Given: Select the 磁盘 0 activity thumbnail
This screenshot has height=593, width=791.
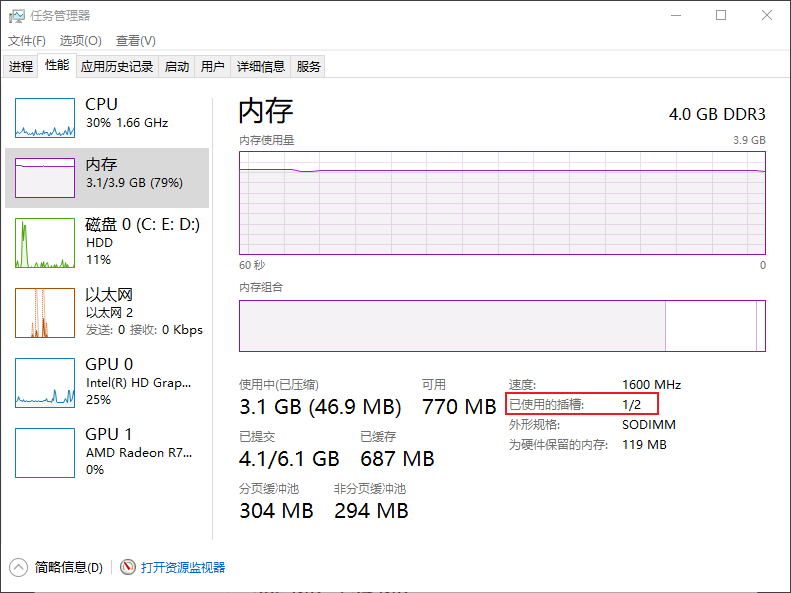Looking at the screenshot, I should (x=45, y=243).
